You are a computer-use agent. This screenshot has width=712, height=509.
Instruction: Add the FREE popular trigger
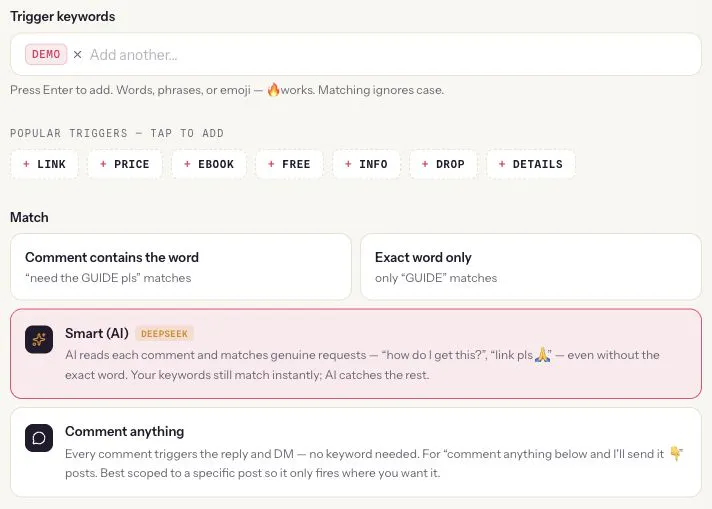pos(289,164)
